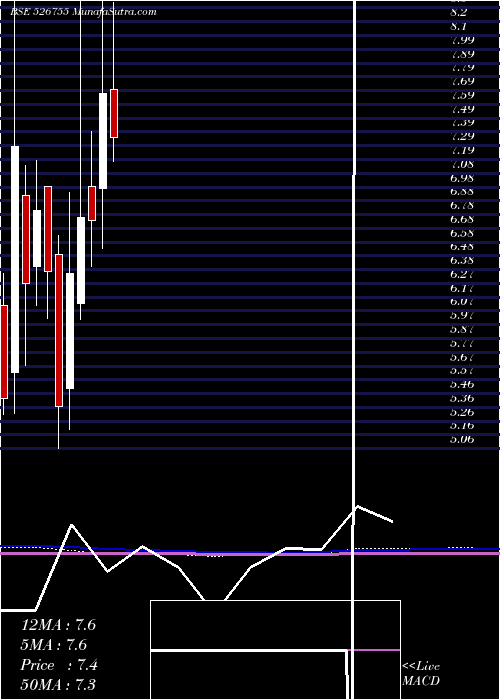Click the 5.57 price axis label
The width and height of the screenshot is (500, 700).
coord(462,371)
